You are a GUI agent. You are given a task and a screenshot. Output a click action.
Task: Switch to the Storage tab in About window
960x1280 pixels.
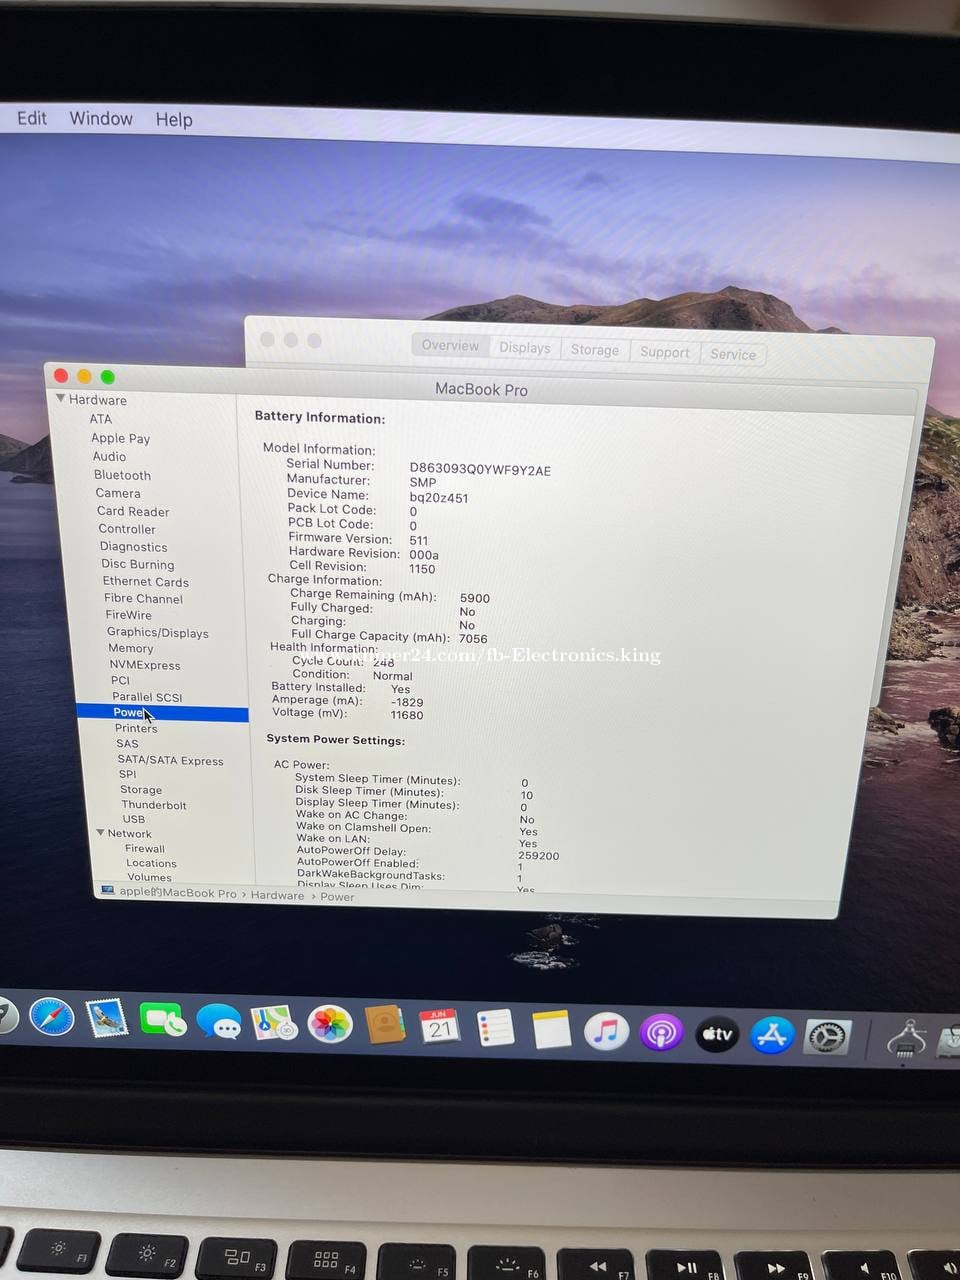[595, 349]
